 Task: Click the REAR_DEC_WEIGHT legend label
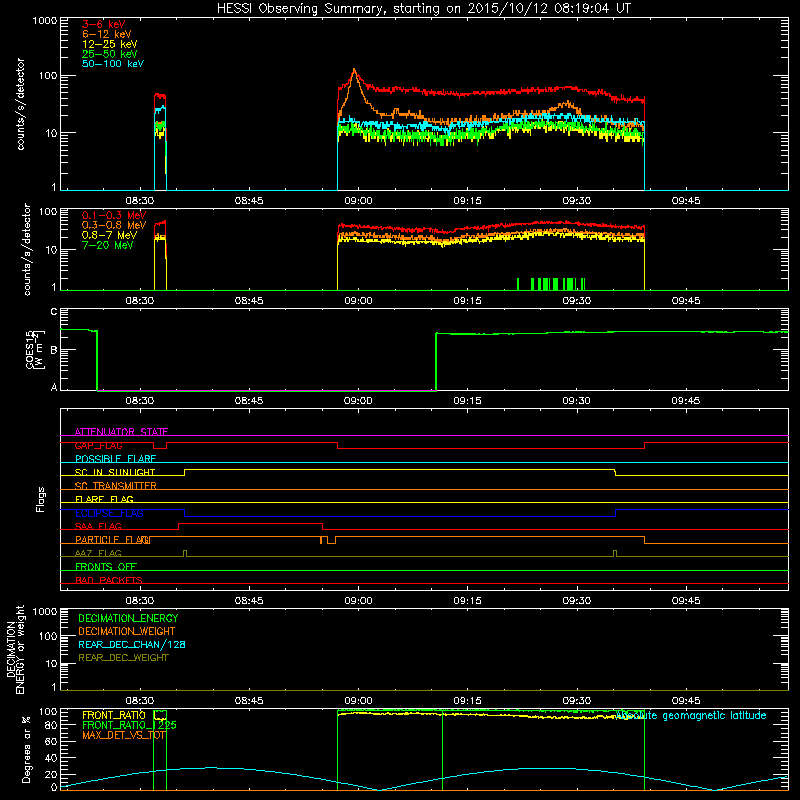123,658
